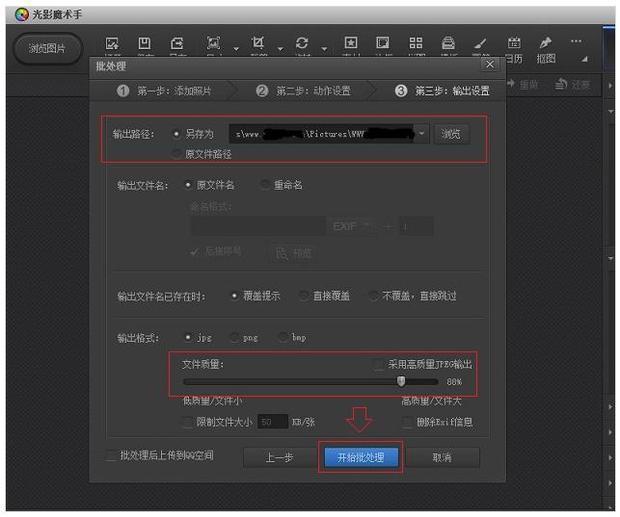Click the crop tool icon in toolbar
This screenshot has width=620, height=517.
point(258,43)
